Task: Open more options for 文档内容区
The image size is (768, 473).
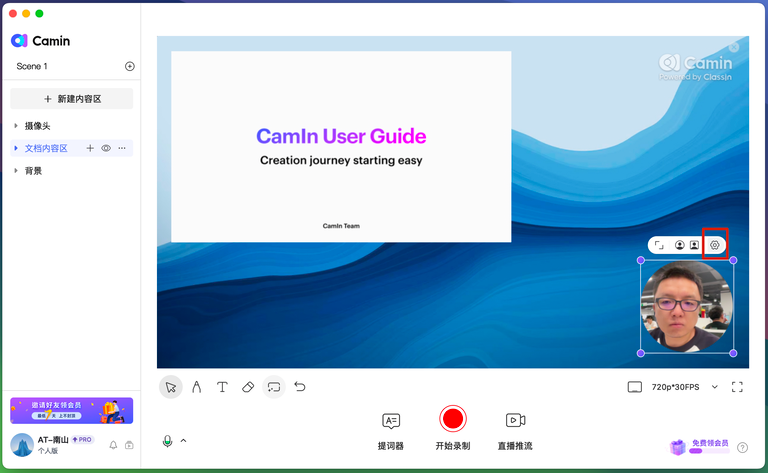Action: pos(122,148)
